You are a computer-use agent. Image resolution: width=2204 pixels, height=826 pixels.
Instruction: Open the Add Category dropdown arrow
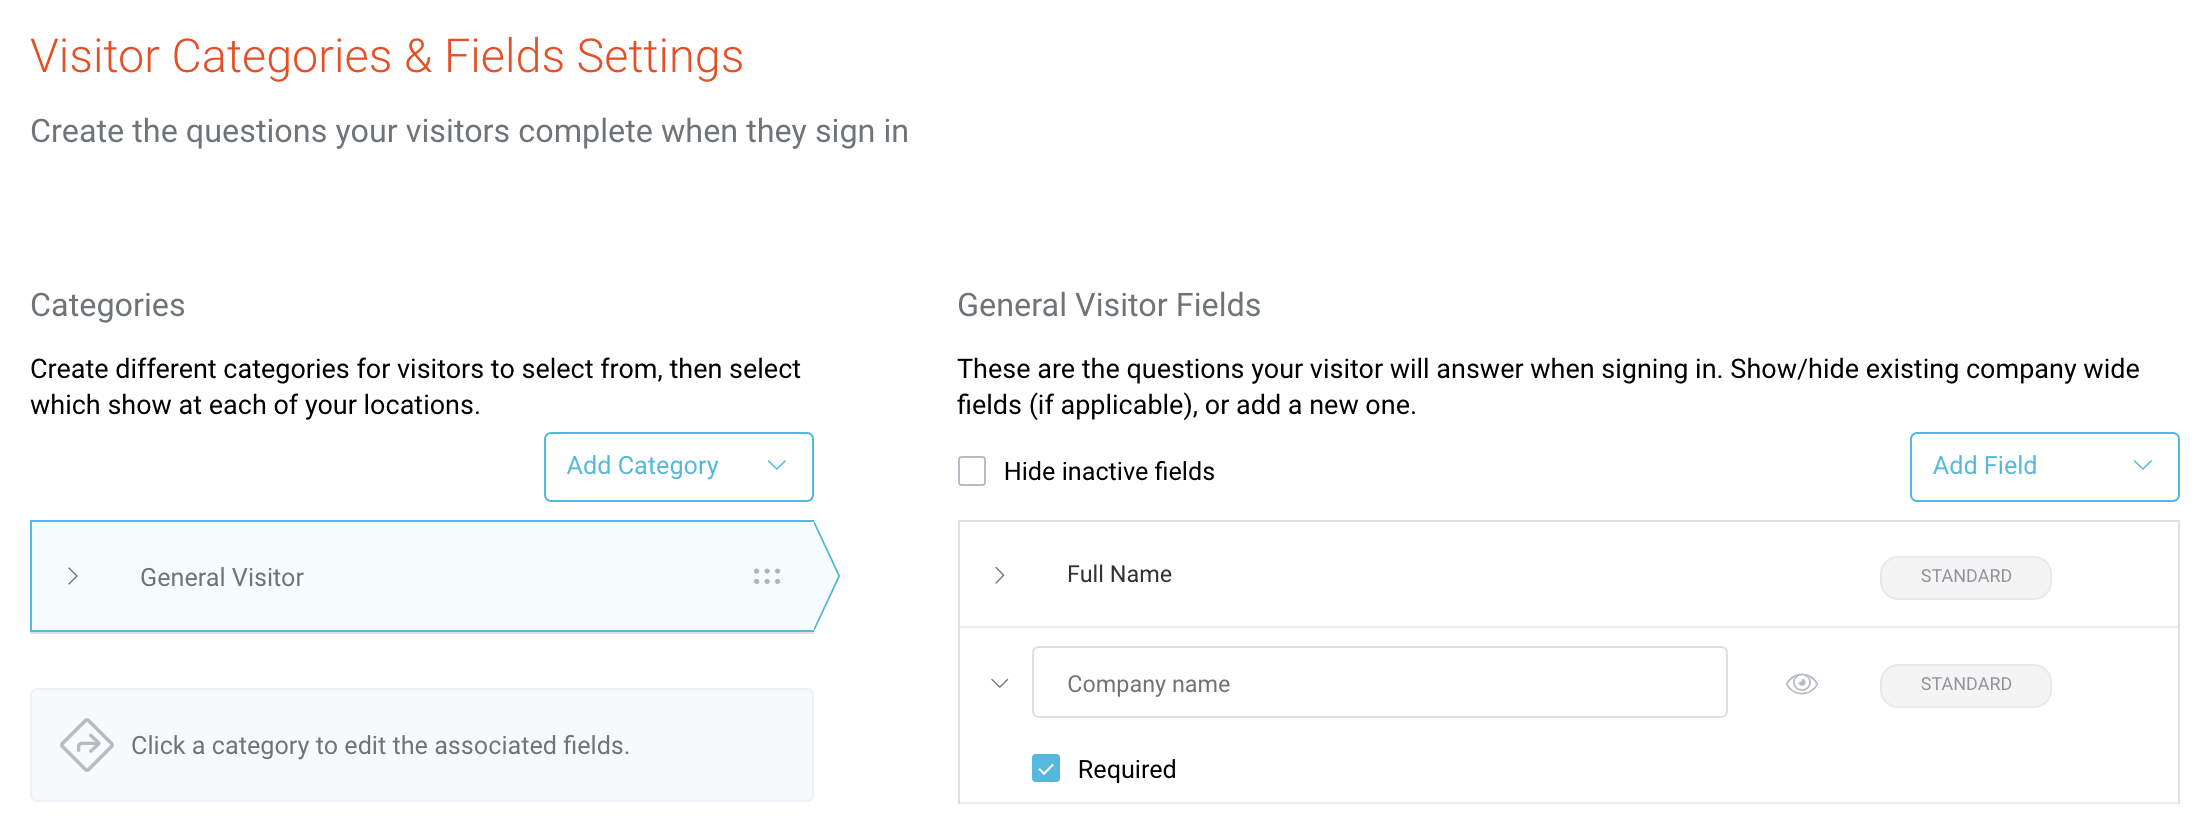[776, 465]
